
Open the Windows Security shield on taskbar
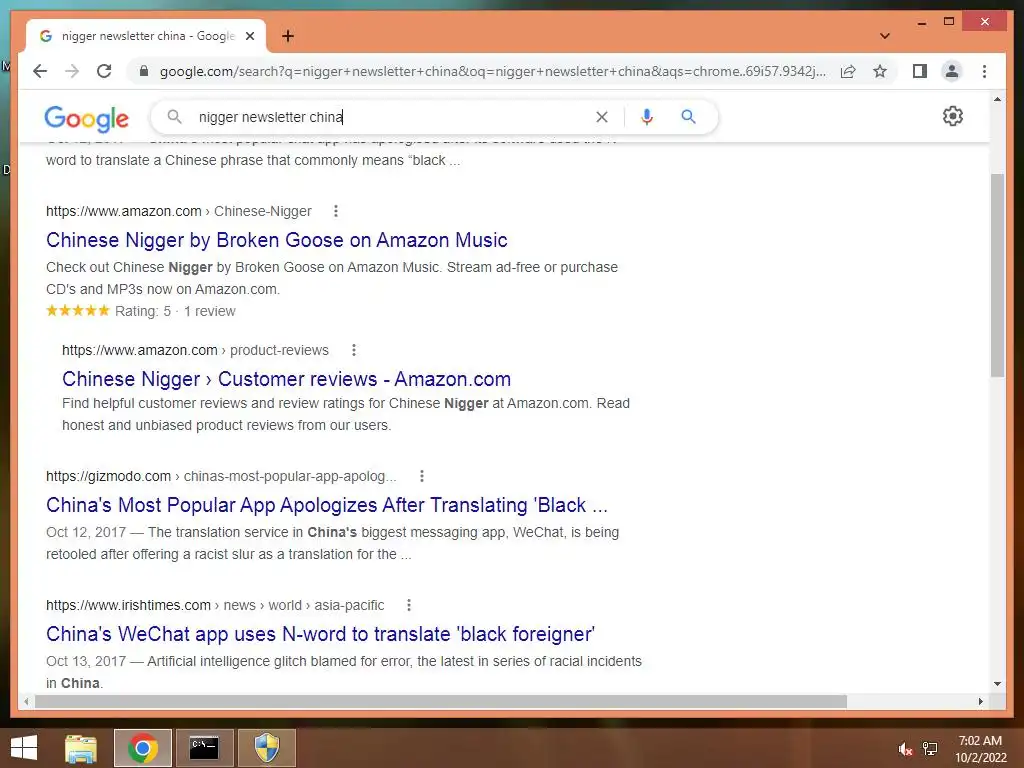[x=266, y=748]
